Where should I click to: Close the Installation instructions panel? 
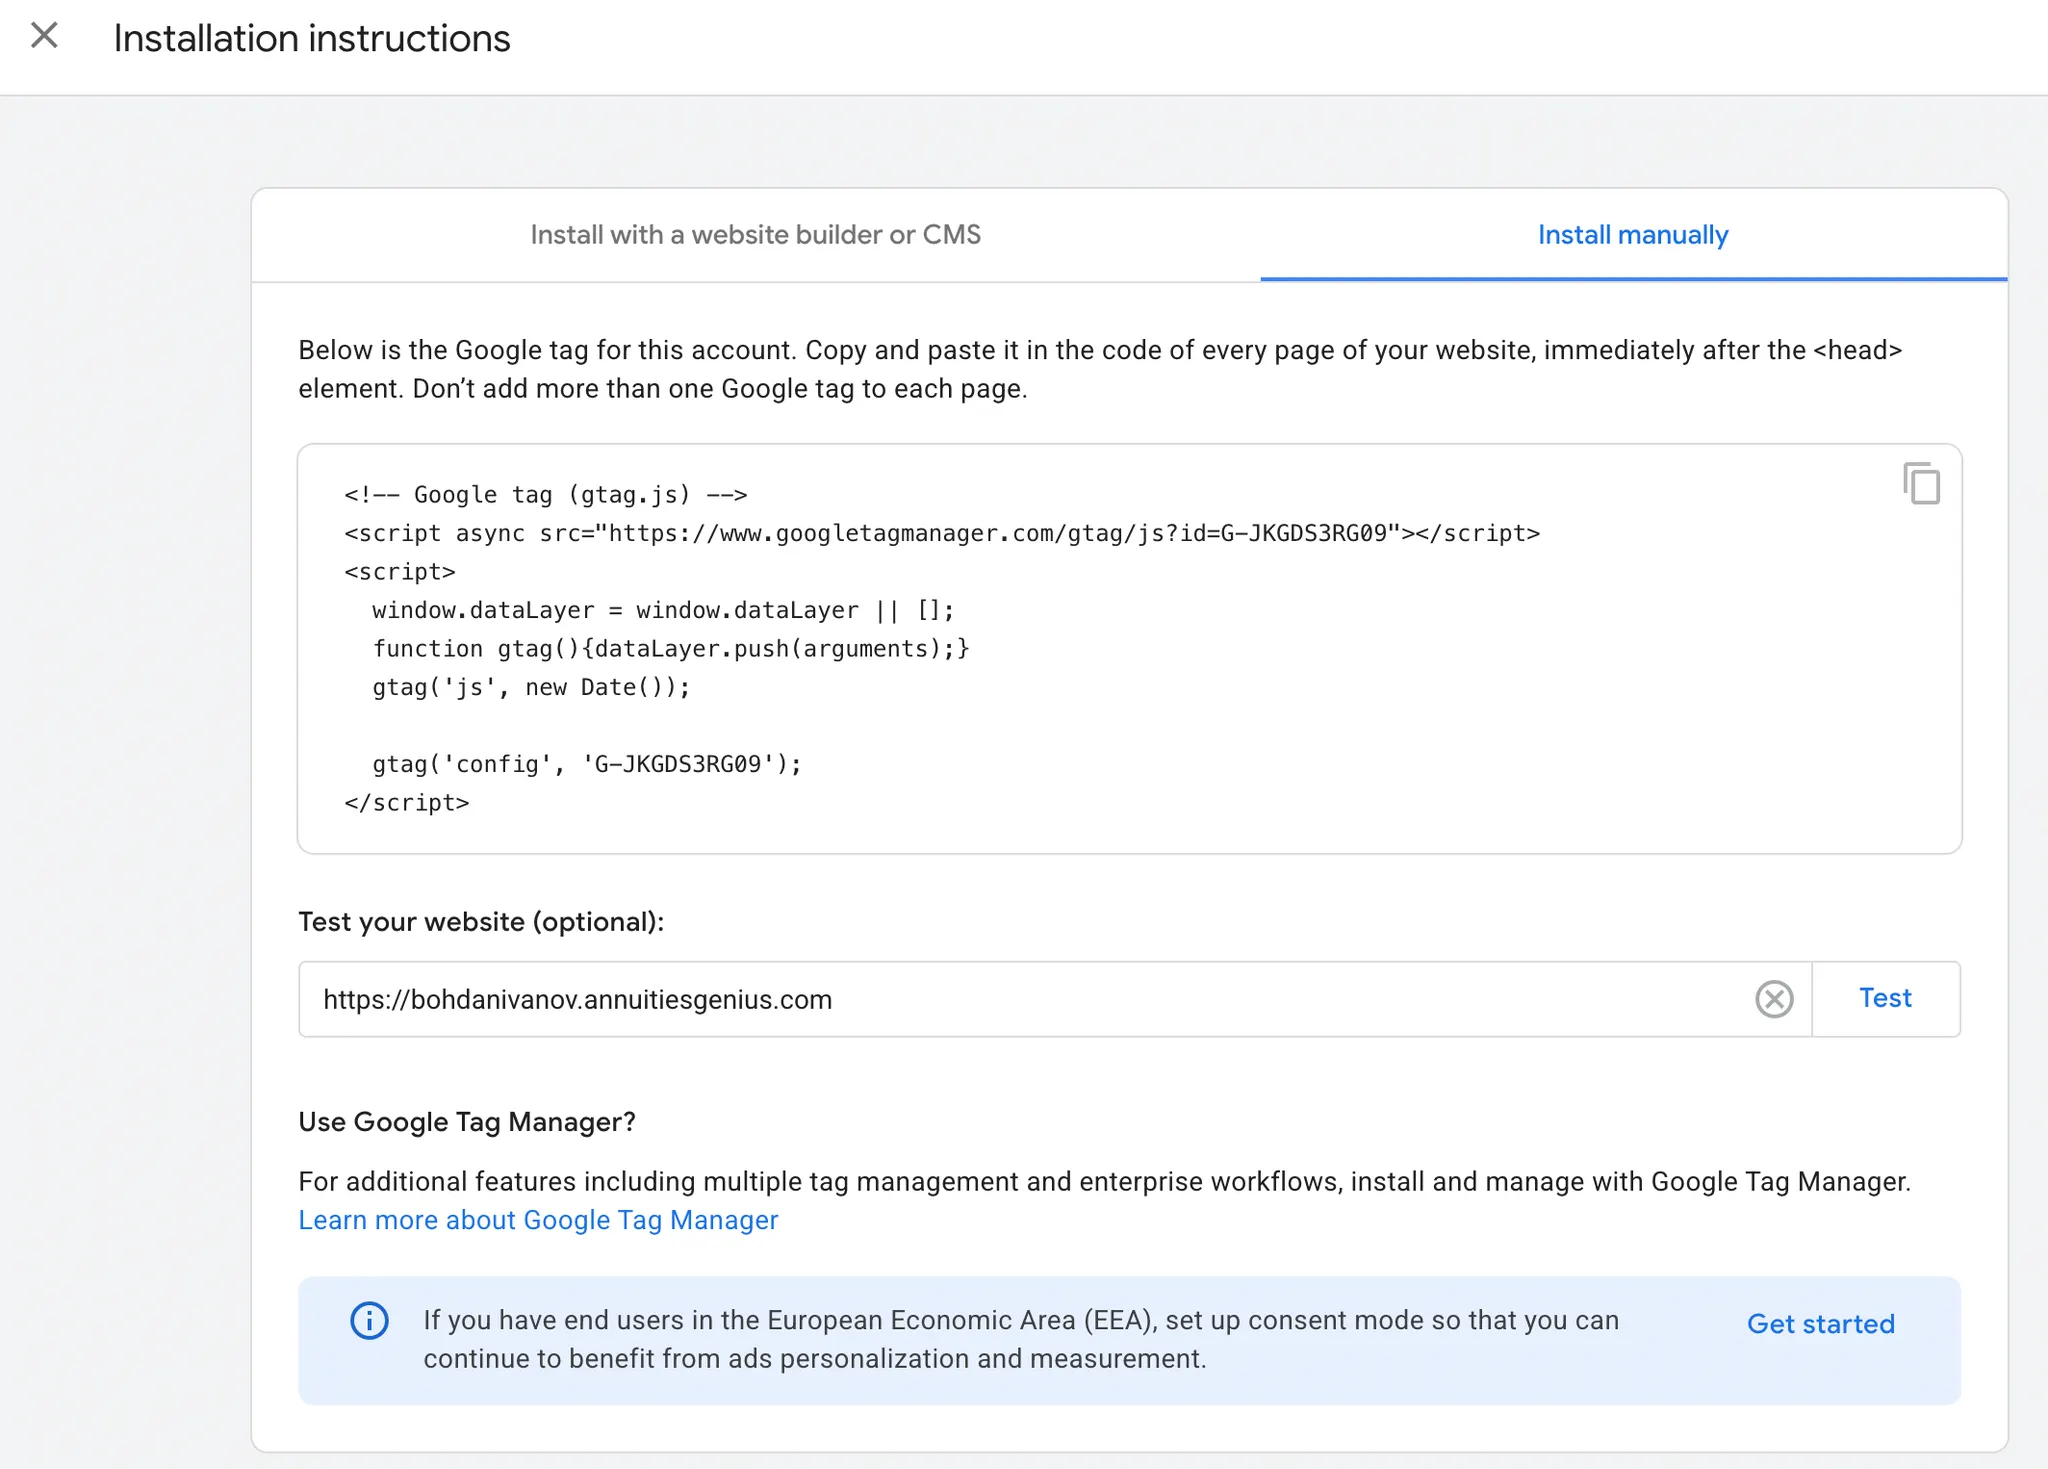point(44,36)
